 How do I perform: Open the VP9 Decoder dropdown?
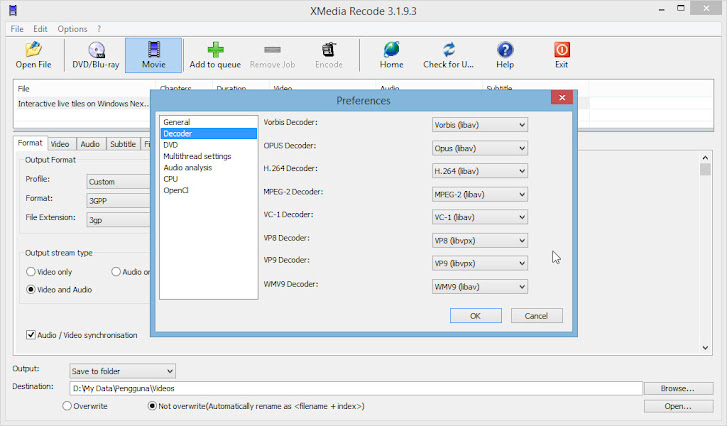[x=479, y=263]
